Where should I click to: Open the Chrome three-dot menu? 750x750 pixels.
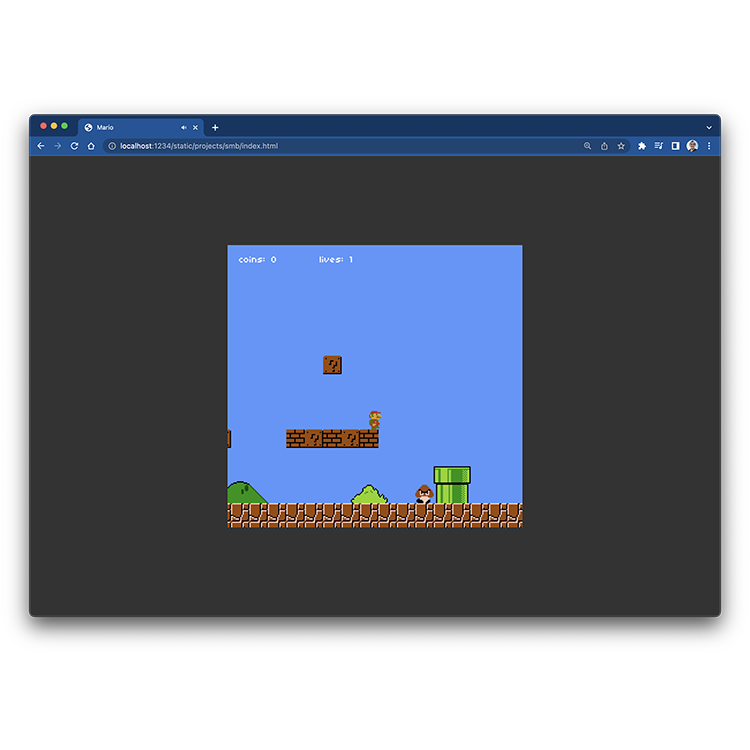[709, 146]
